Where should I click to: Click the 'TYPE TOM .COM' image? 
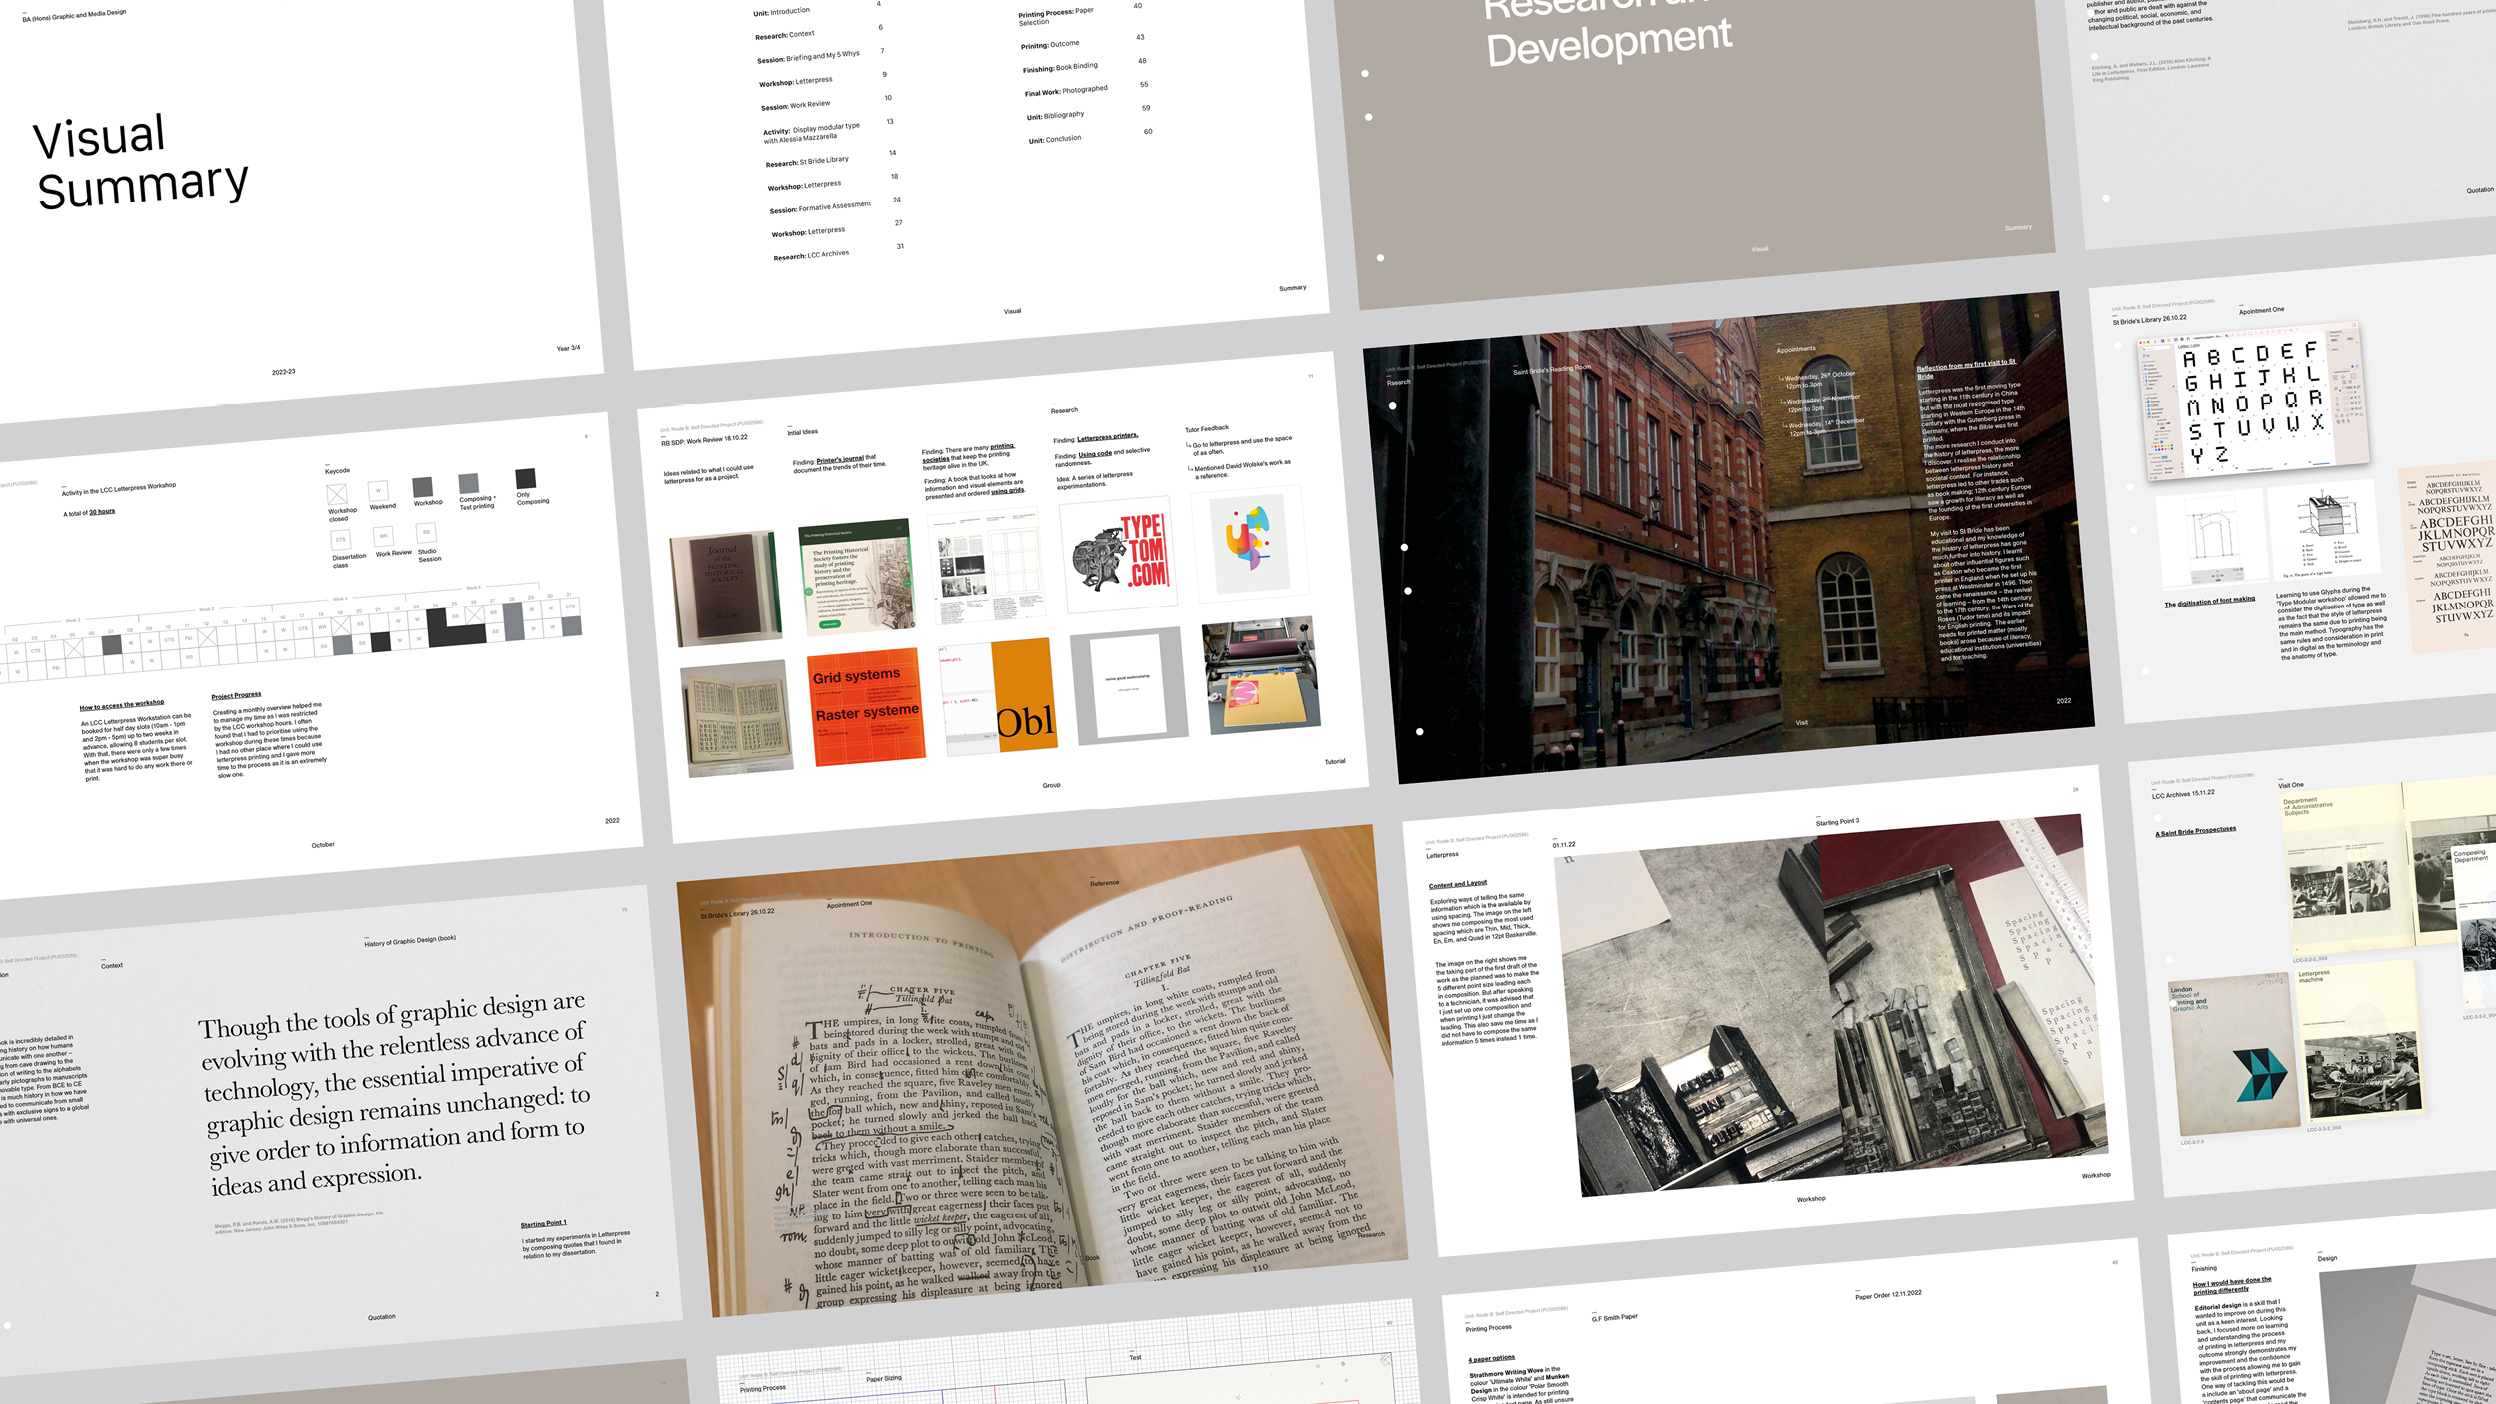[x=1117, y=554]
